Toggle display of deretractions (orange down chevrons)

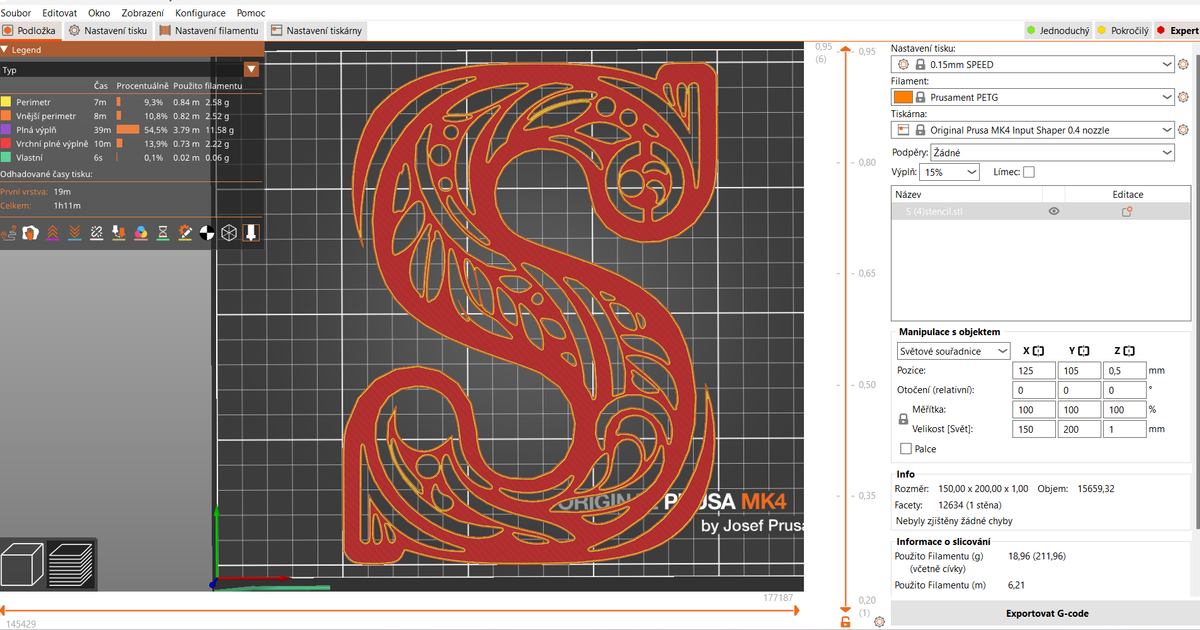point(74,233)
